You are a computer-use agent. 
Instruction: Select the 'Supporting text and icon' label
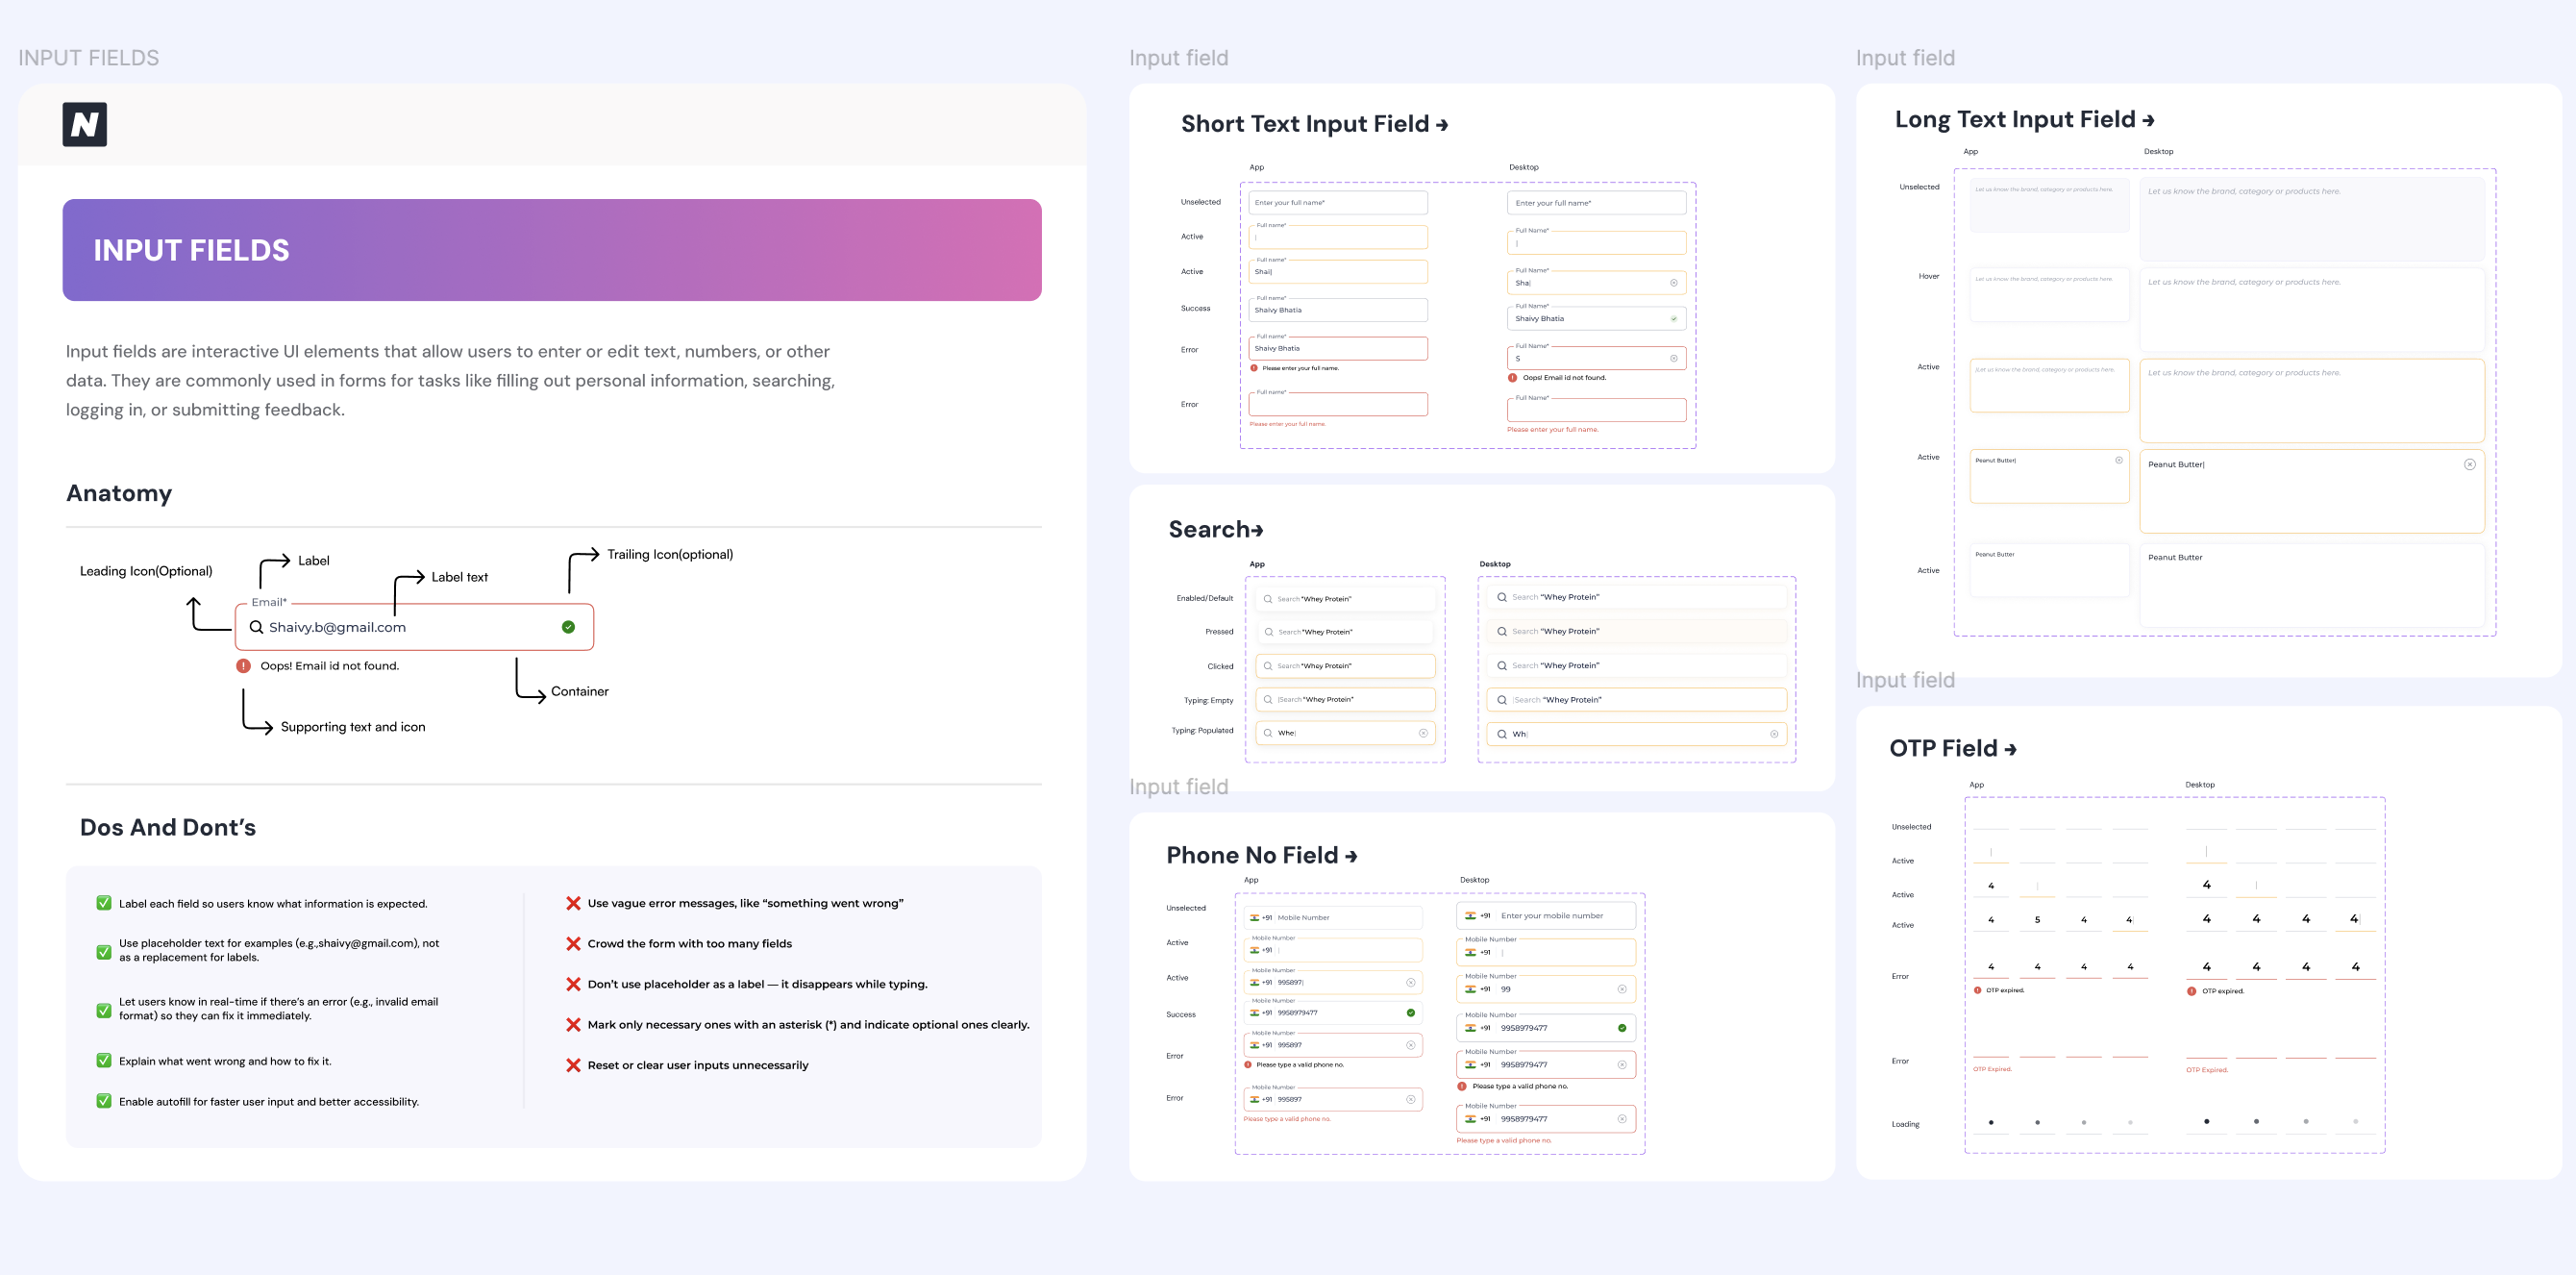tap(353, 727)
